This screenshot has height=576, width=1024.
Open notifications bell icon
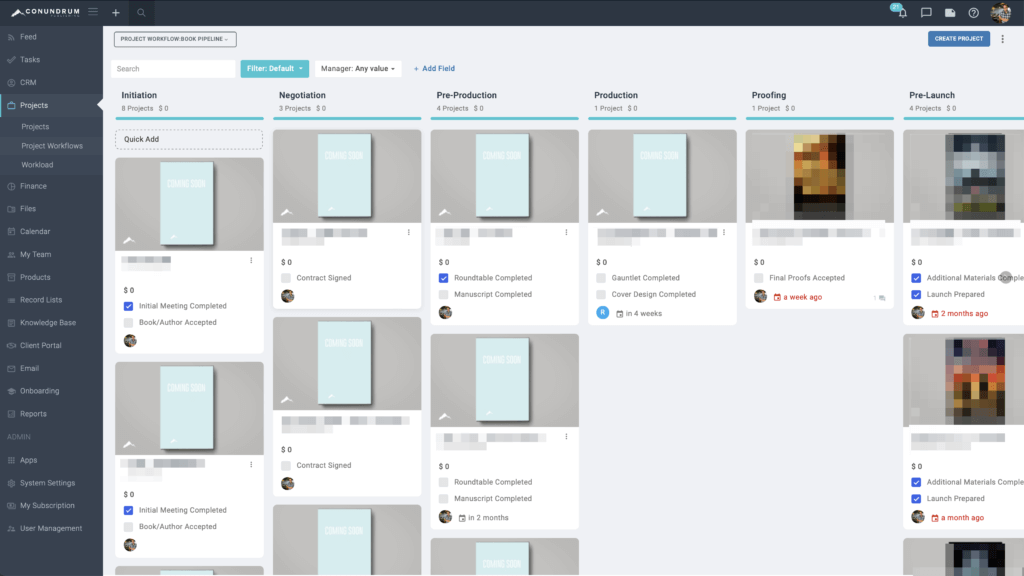click(x=901, y=12)
